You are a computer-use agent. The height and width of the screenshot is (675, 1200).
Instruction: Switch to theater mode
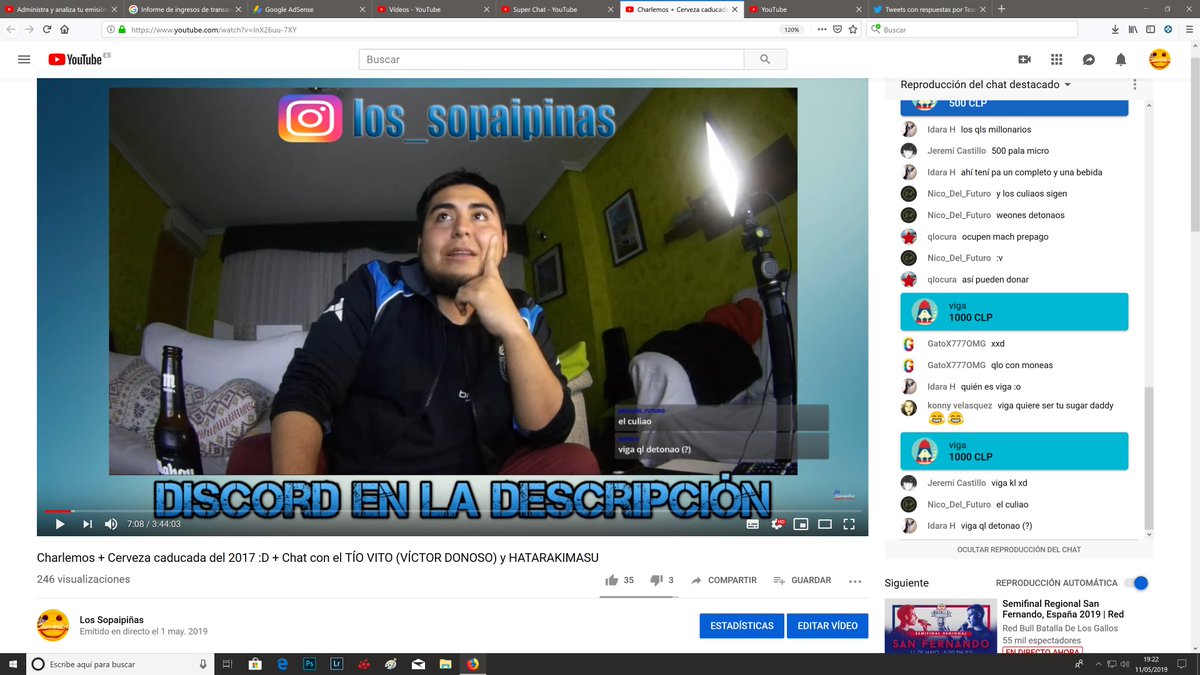[x=825, y=523]
